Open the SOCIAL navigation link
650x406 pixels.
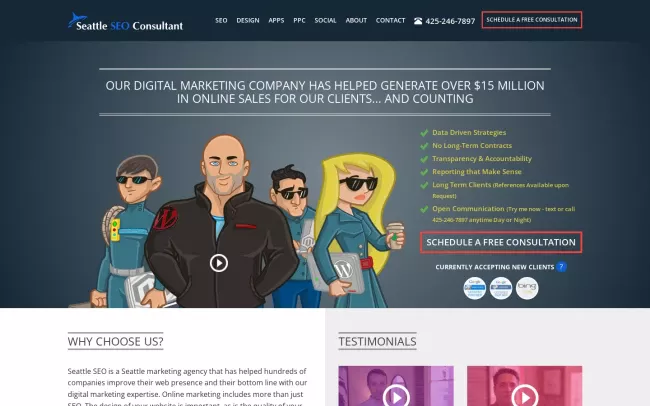pos(325,20)
